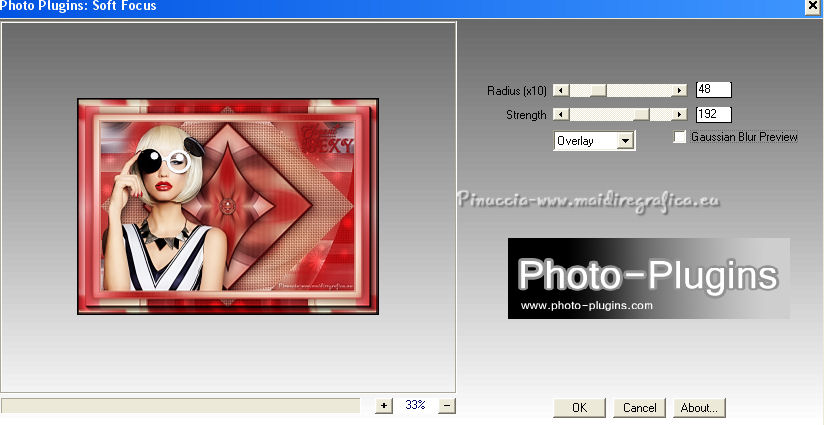Click left arrow of Radius scrollbar

pos(561,90)
